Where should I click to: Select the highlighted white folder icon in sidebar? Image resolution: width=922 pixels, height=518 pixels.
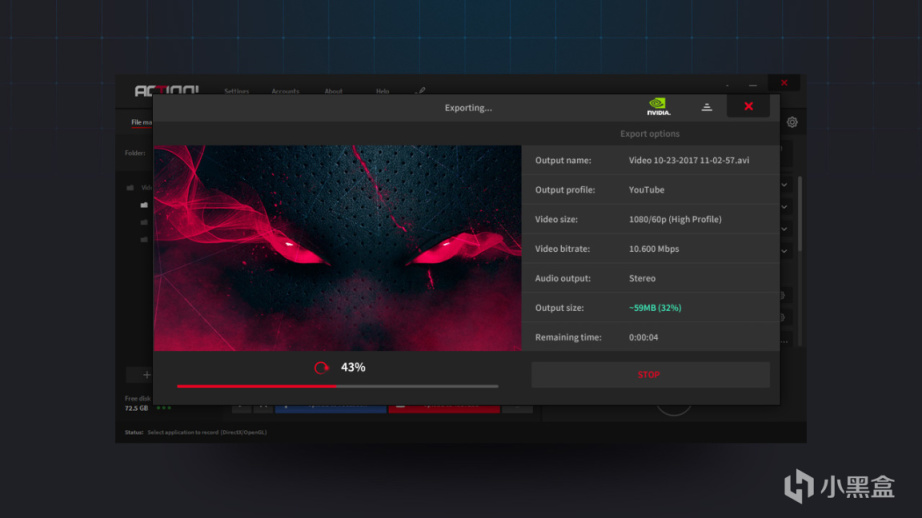[x=144, y=205]
